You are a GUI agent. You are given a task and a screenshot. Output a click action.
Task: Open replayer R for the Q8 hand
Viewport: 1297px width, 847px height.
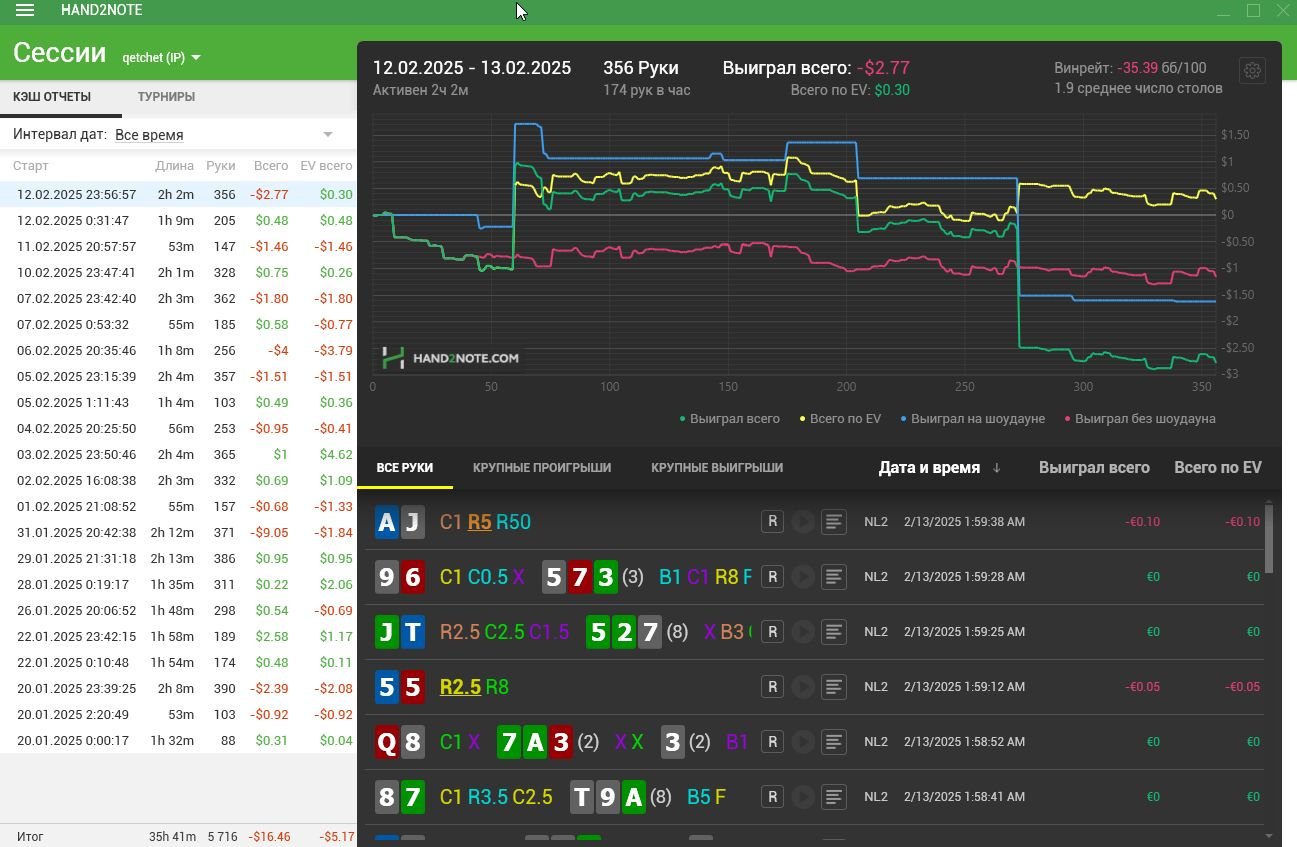772,741
